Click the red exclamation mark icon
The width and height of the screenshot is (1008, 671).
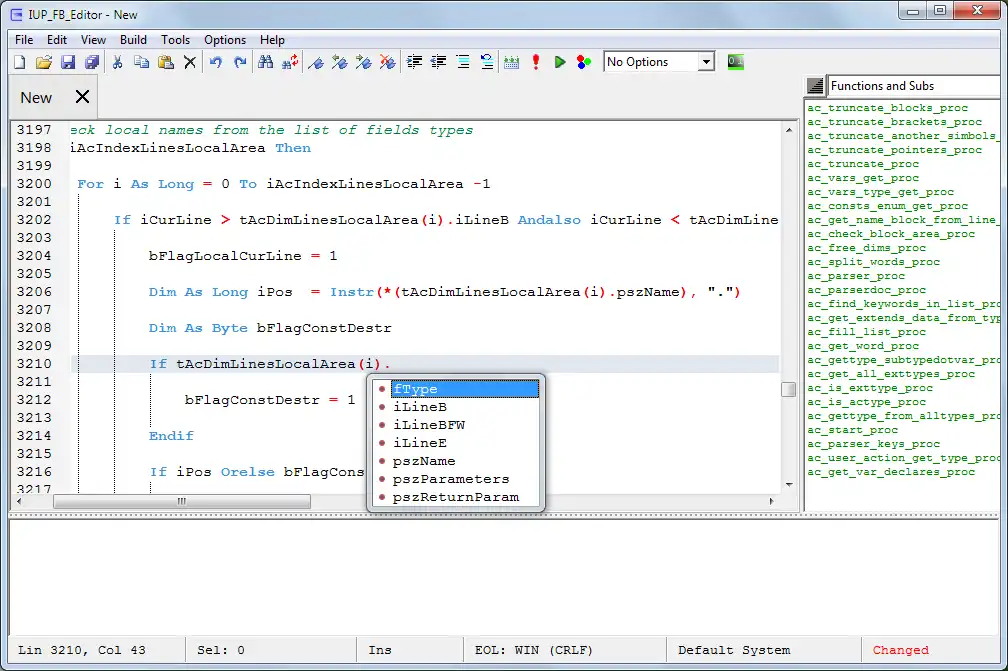click(536, 62)
